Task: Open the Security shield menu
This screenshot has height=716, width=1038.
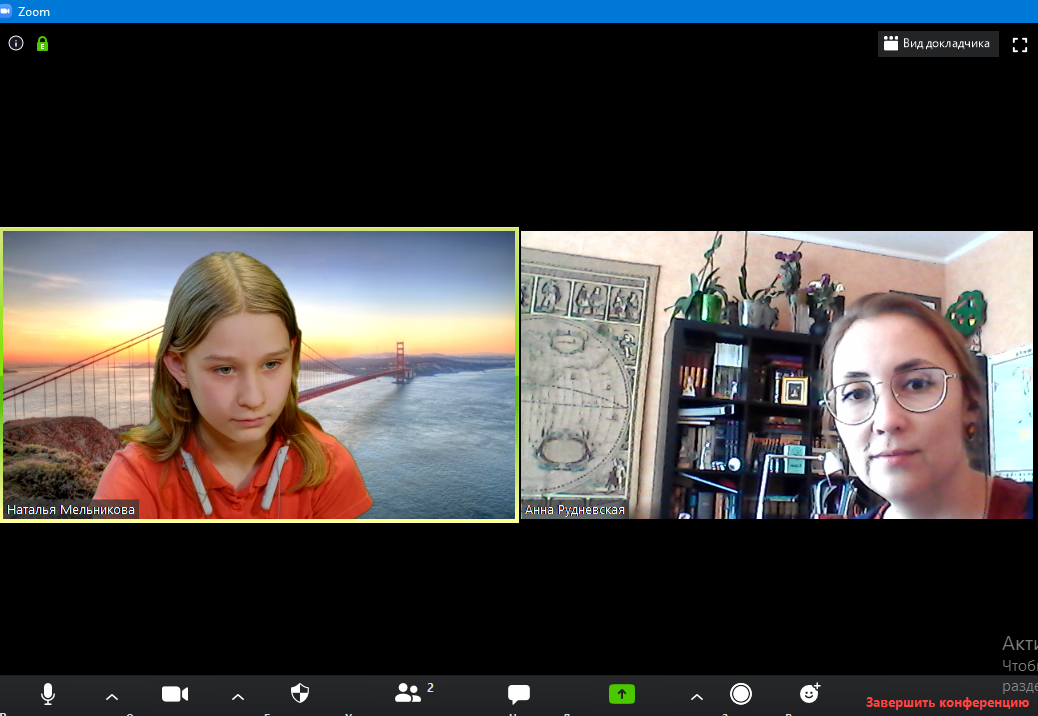Action: pyautogui.click(x=299, y=694)
